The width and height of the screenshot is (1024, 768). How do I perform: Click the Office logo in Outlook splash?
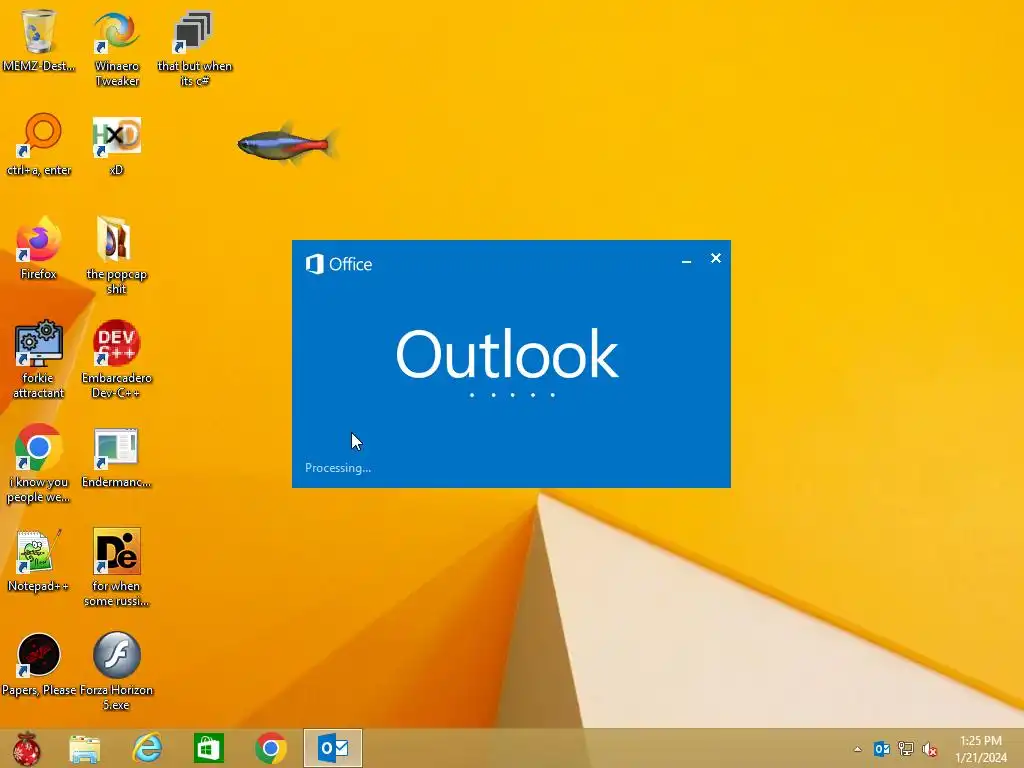click(x=338, y=264)
